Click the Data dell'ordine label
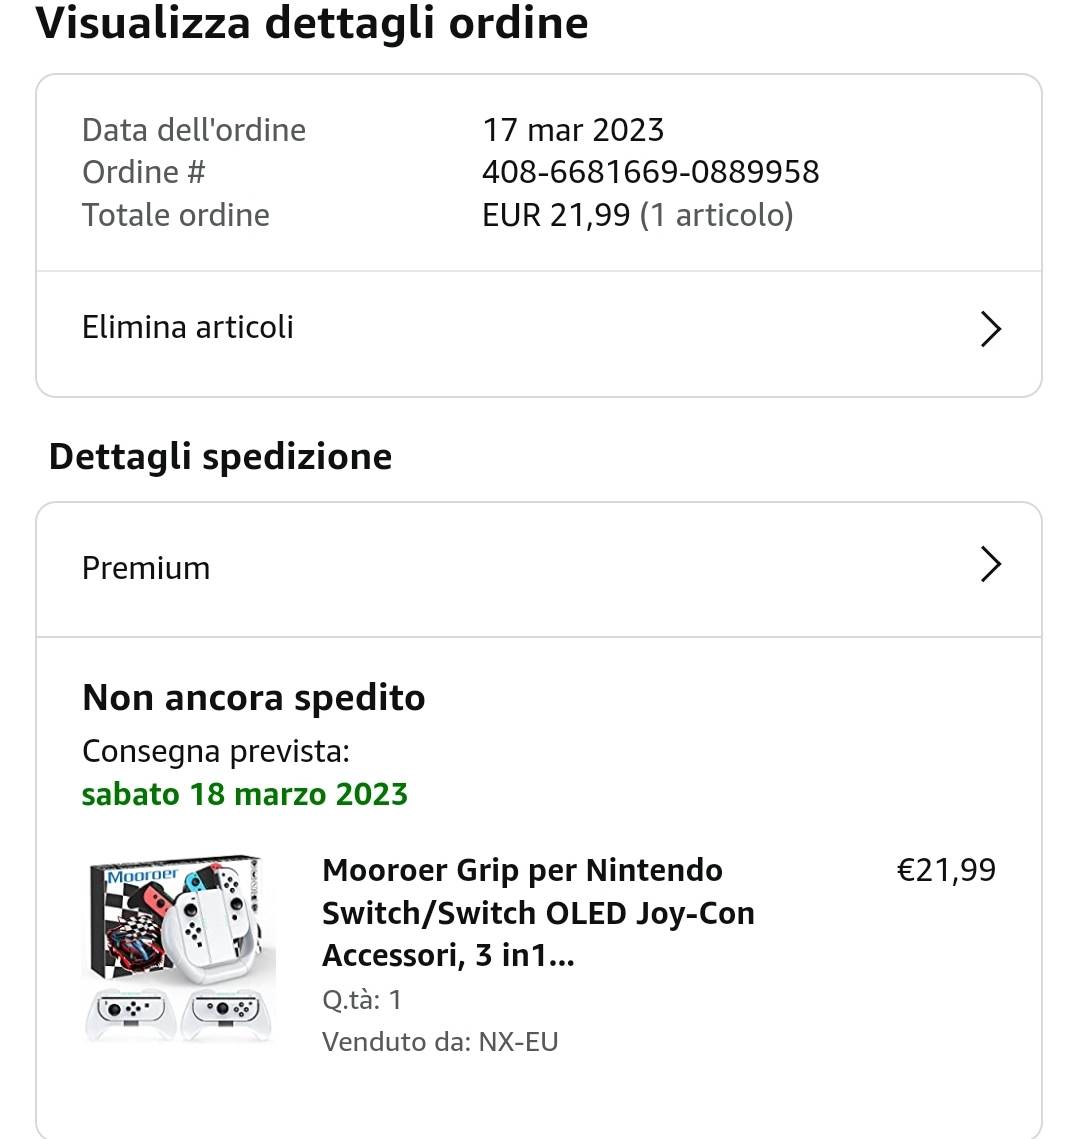Screen dimensions: 1078x1139 tap(194, 130)
